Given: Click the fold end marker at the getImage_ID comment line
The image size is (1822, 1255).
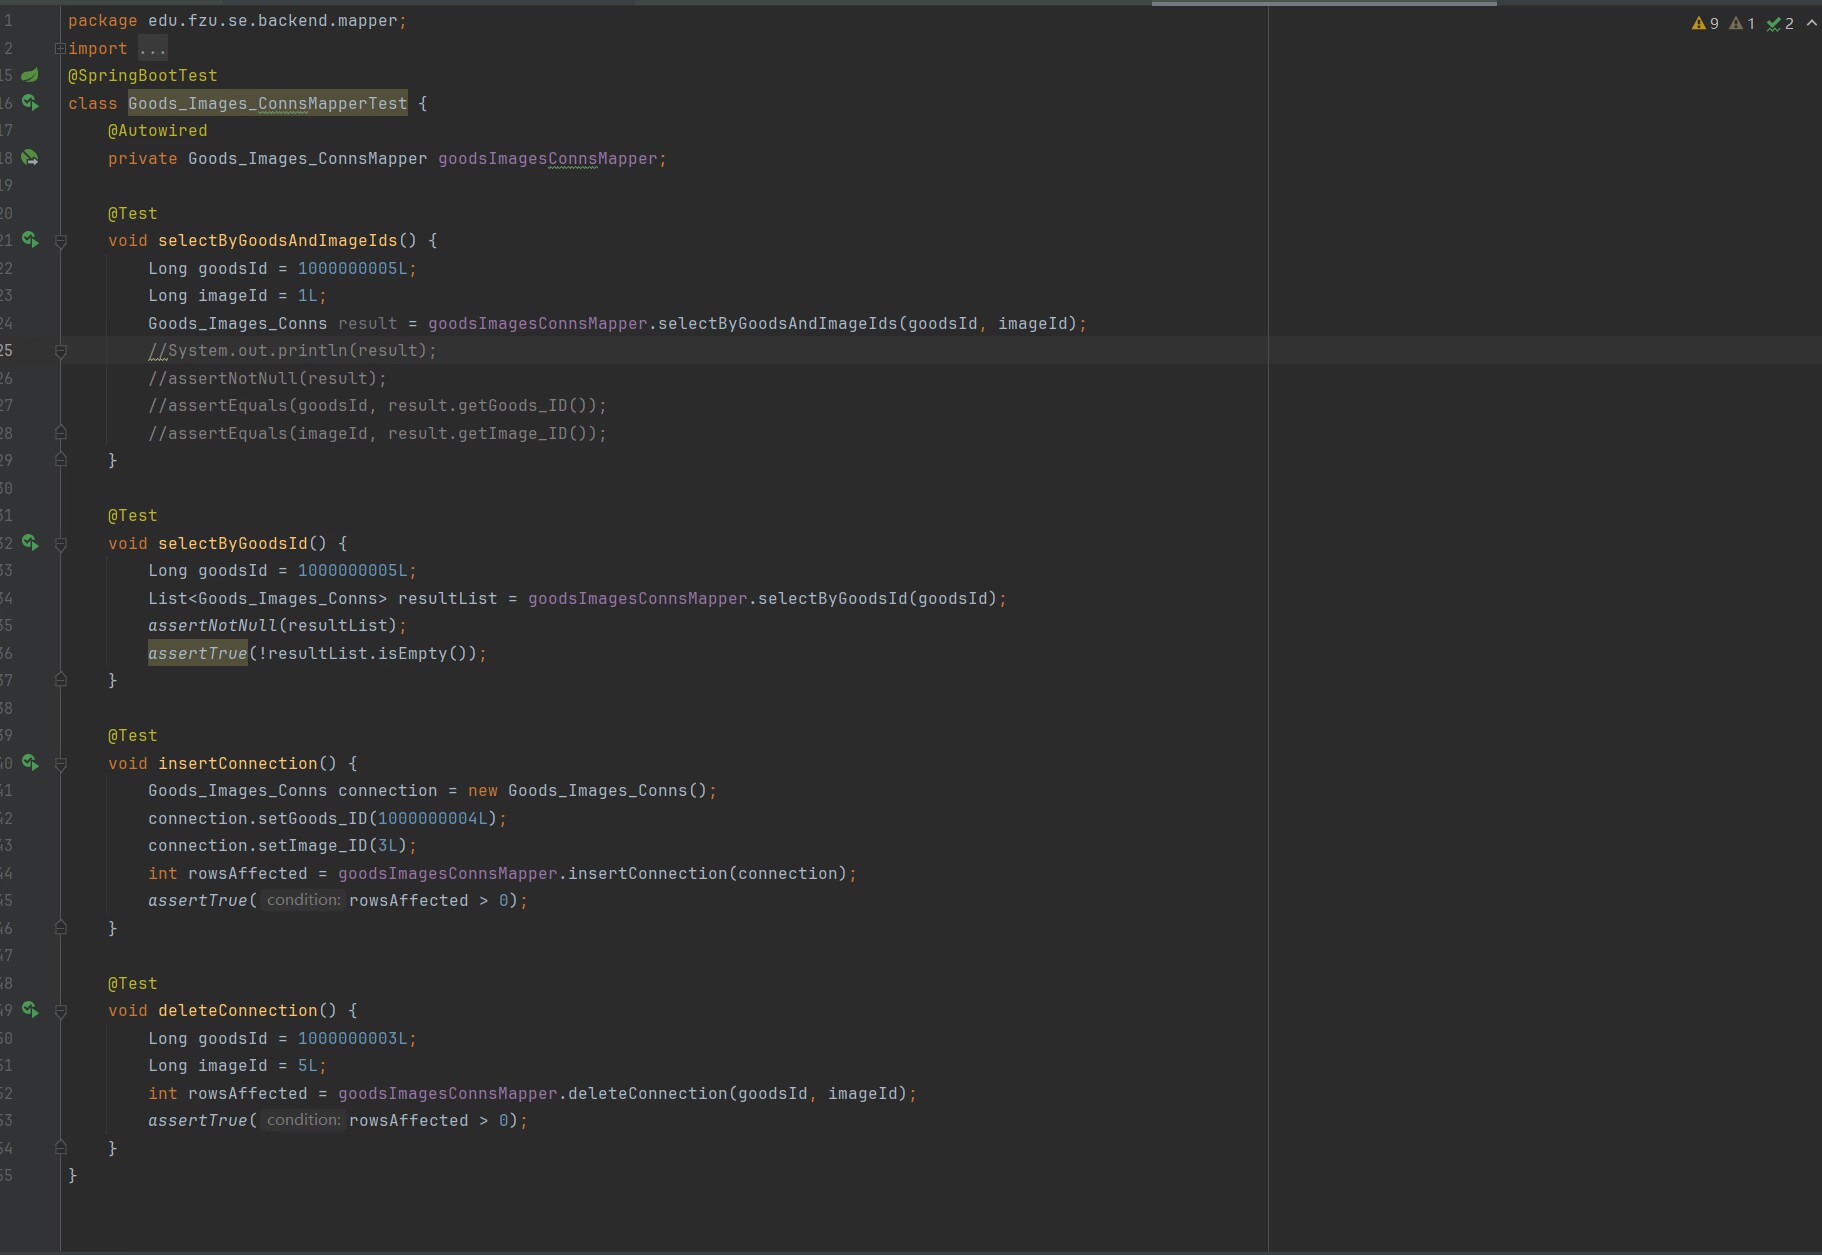Looking at the screenshot, I should [x=60, y=433].
